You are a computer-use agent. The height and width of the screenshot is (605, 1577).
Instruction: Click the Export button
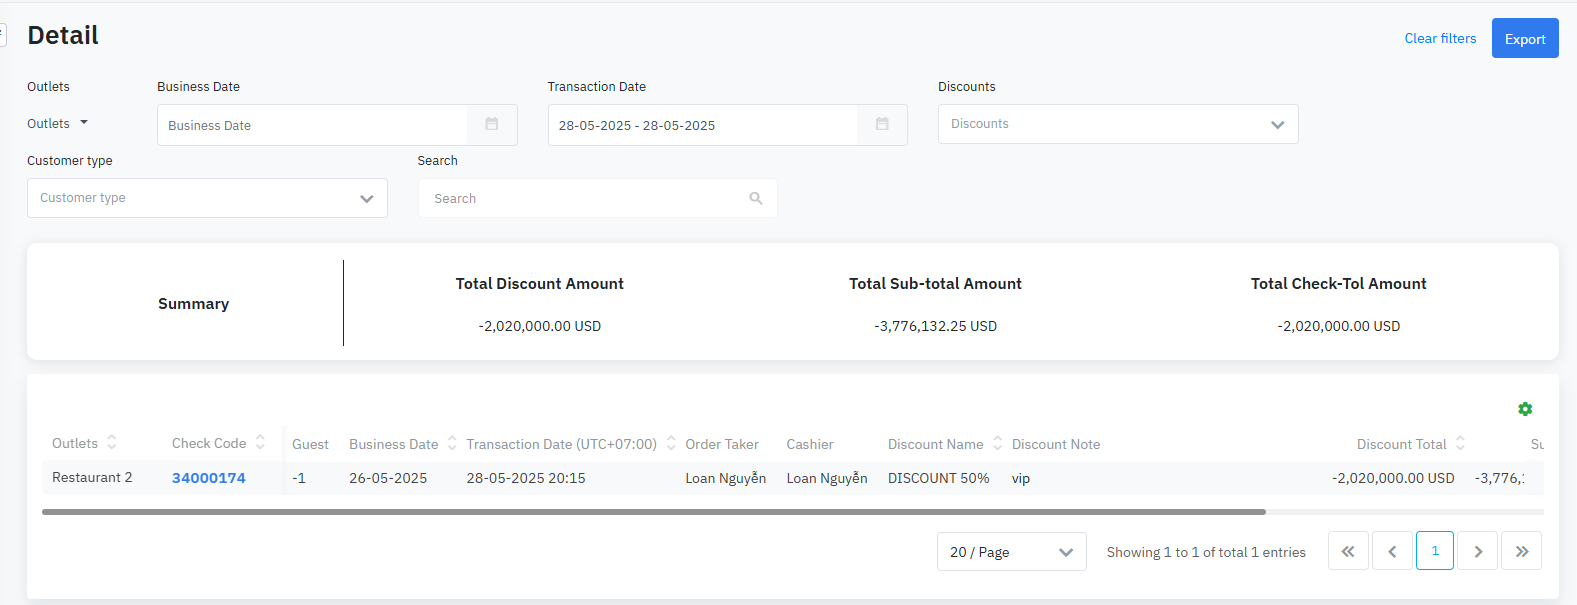click(1524, 39)
